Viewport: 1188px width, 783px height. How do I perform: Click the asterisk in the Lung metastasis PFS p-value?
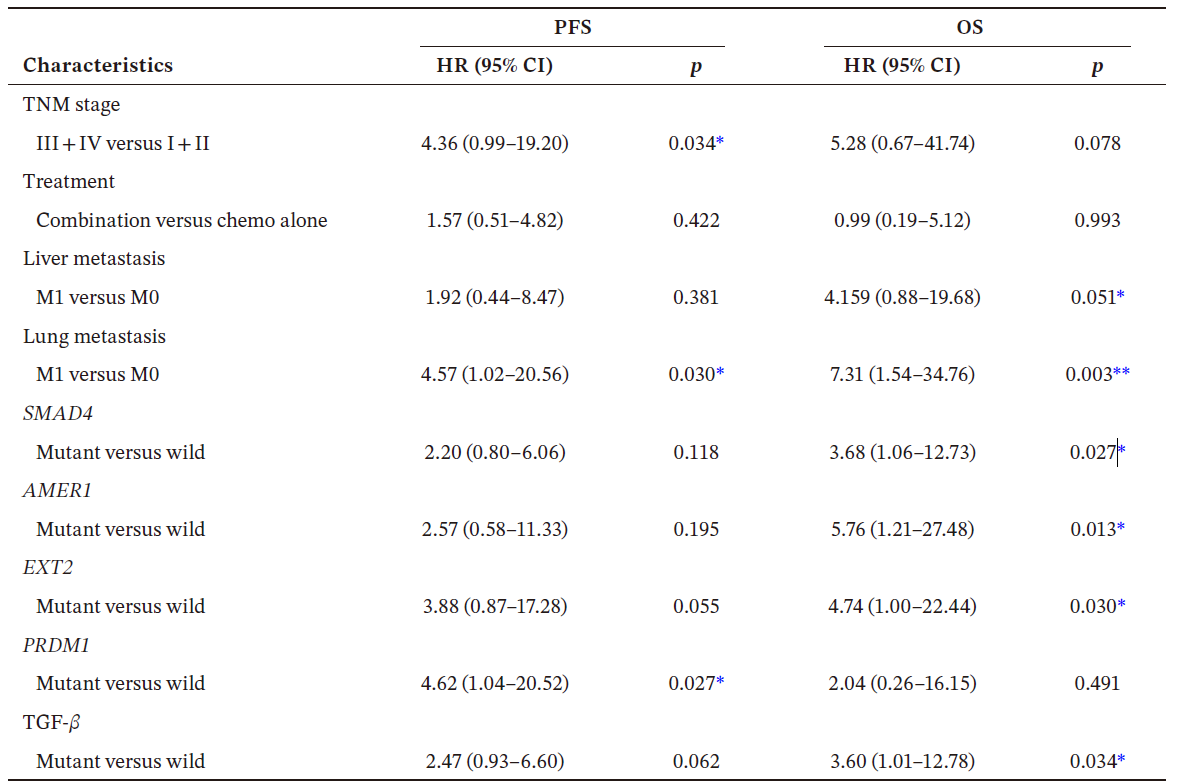pos(720,373)
